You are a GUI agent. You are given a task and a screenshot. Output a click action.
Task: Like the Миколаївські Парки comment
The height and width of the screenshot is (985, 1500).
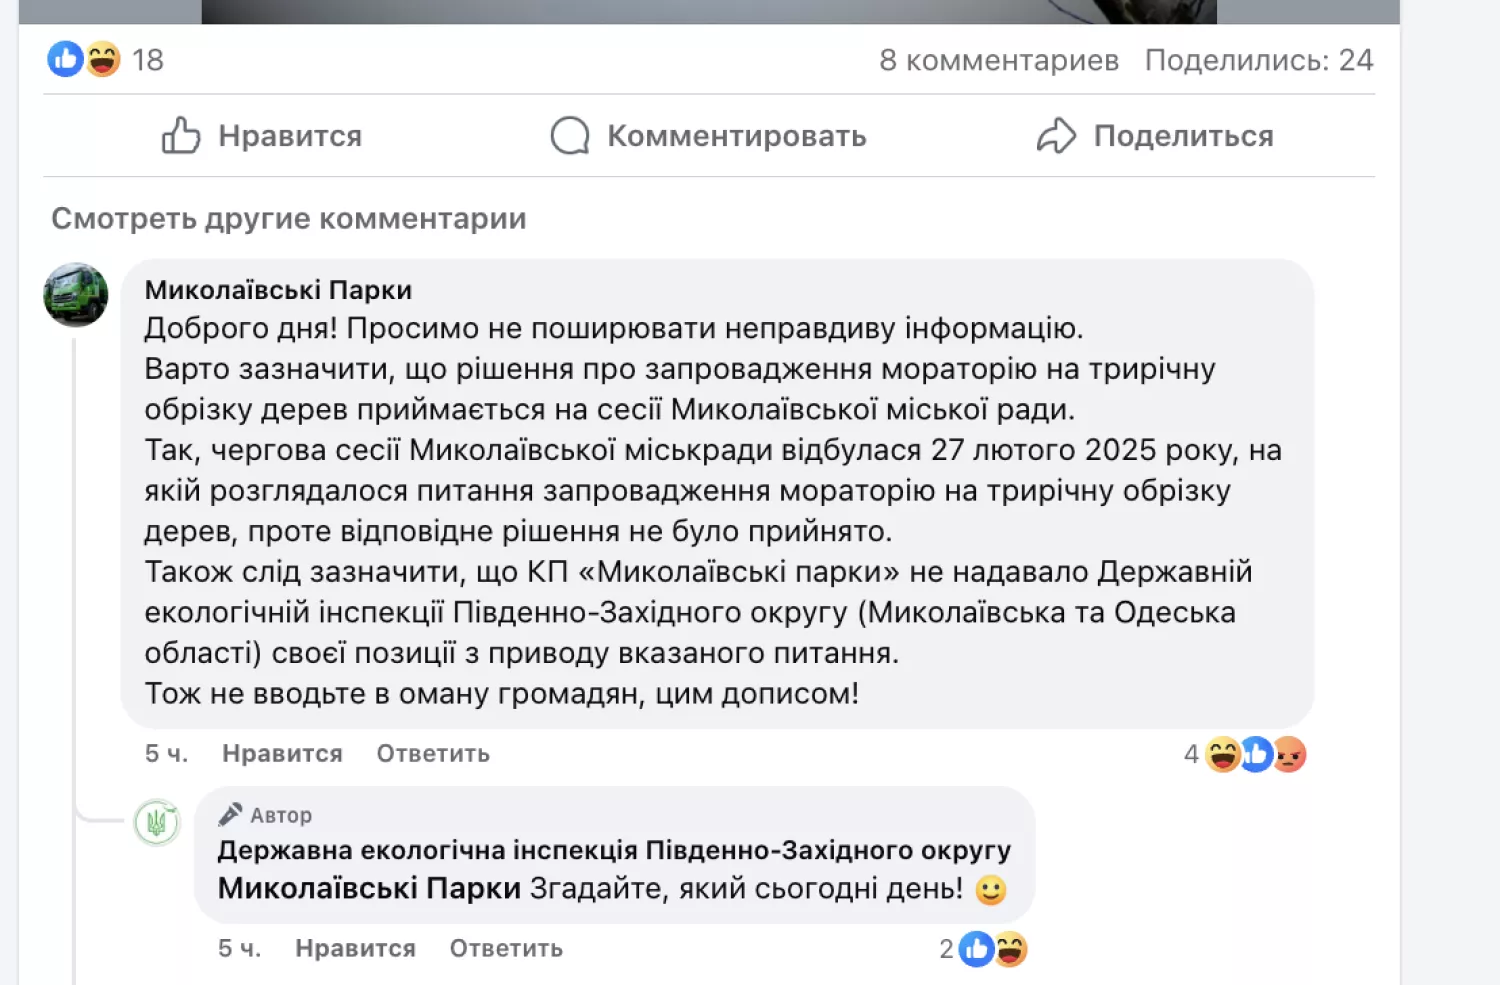(x=282, y=754)
